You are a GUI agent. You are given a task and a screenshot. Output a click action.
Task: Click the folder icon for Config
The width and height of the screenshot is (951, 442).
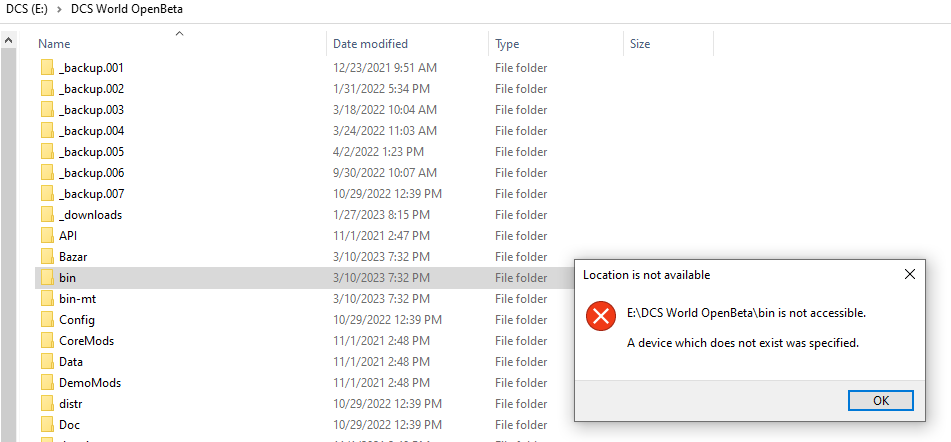tap(48, 320)
